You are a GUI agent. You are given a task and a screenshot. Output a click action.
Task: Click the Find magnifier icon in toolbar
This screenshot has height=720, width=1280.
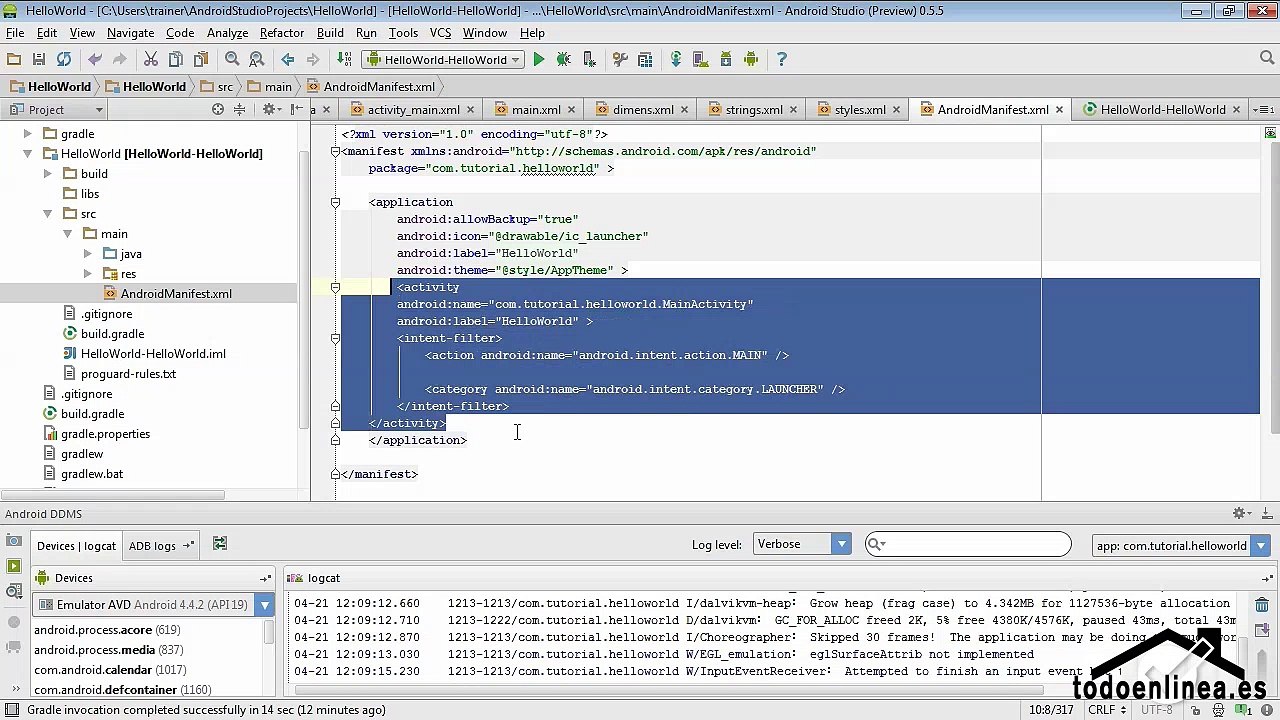coord(232,60)
